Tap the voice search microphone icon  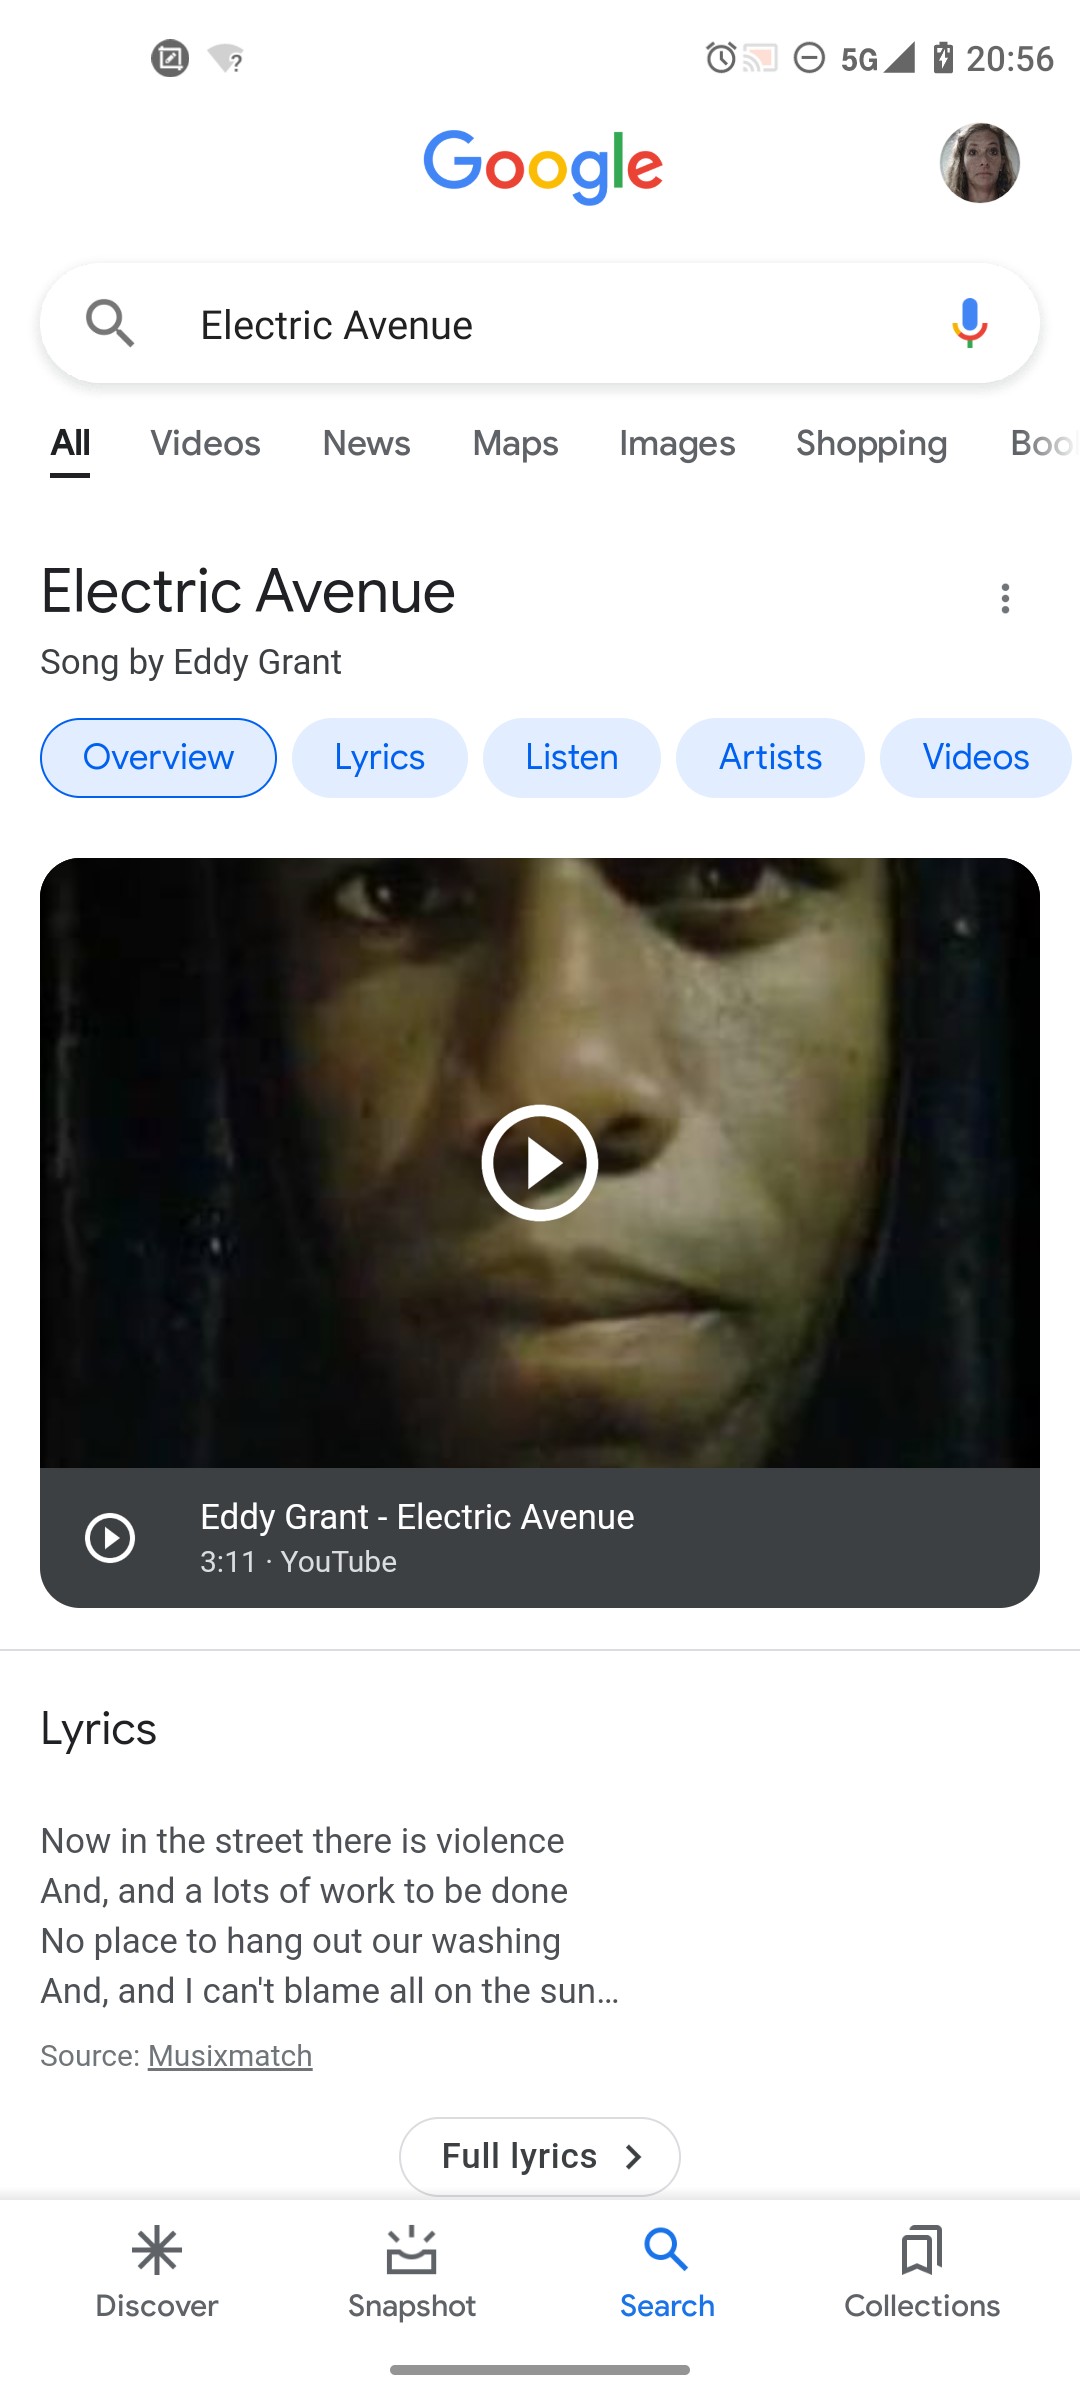coord(969,323)
